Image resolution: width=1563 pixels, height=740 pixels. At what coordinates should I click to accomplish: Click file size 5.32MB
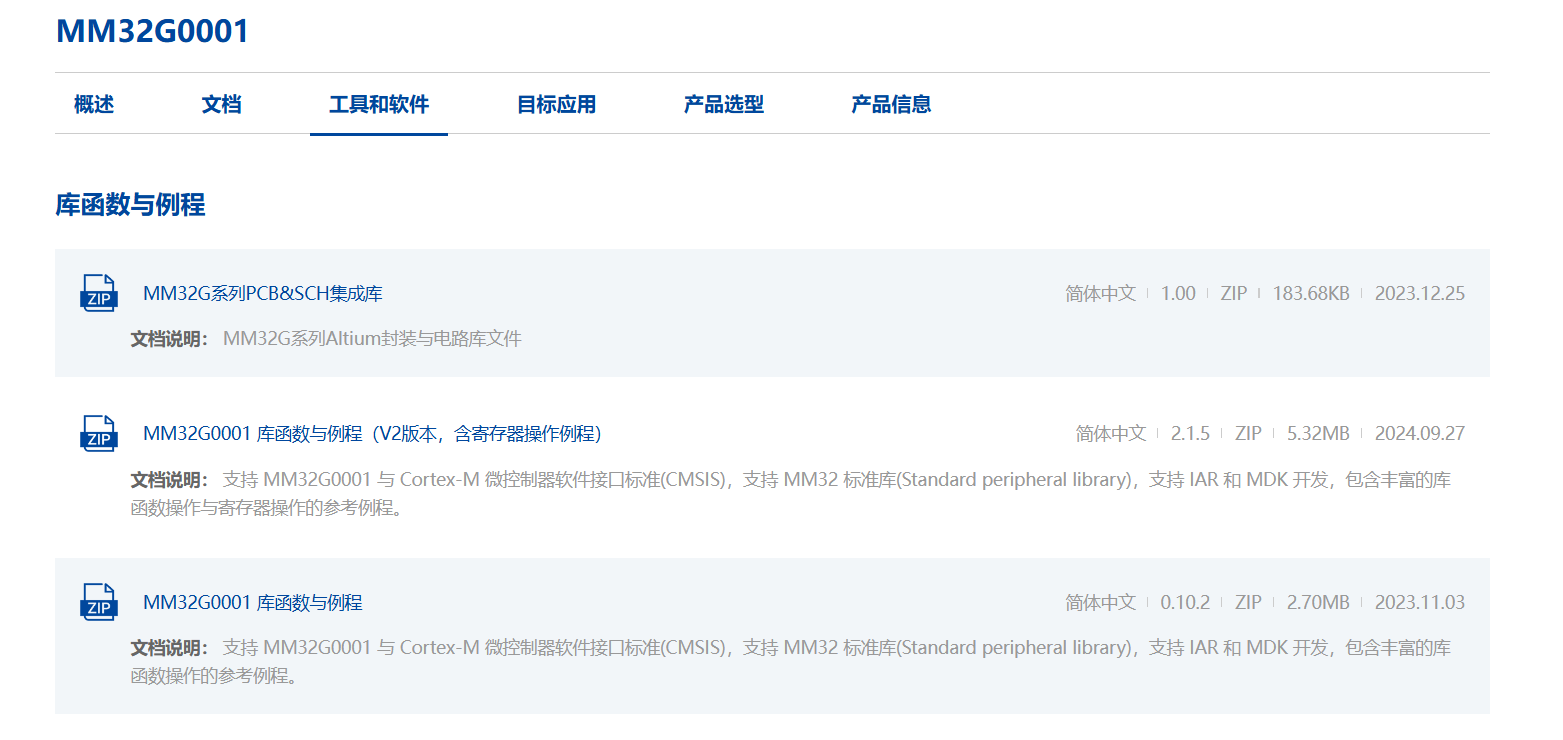pyautogui.click(x=1318, y=434)
